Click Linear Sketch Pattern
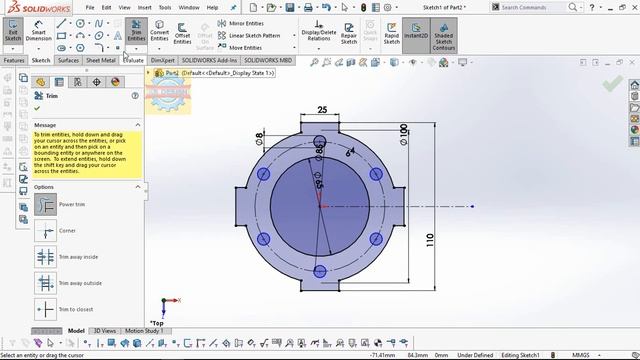This screenshot has height=360, width=640. (x=249, y=36)
